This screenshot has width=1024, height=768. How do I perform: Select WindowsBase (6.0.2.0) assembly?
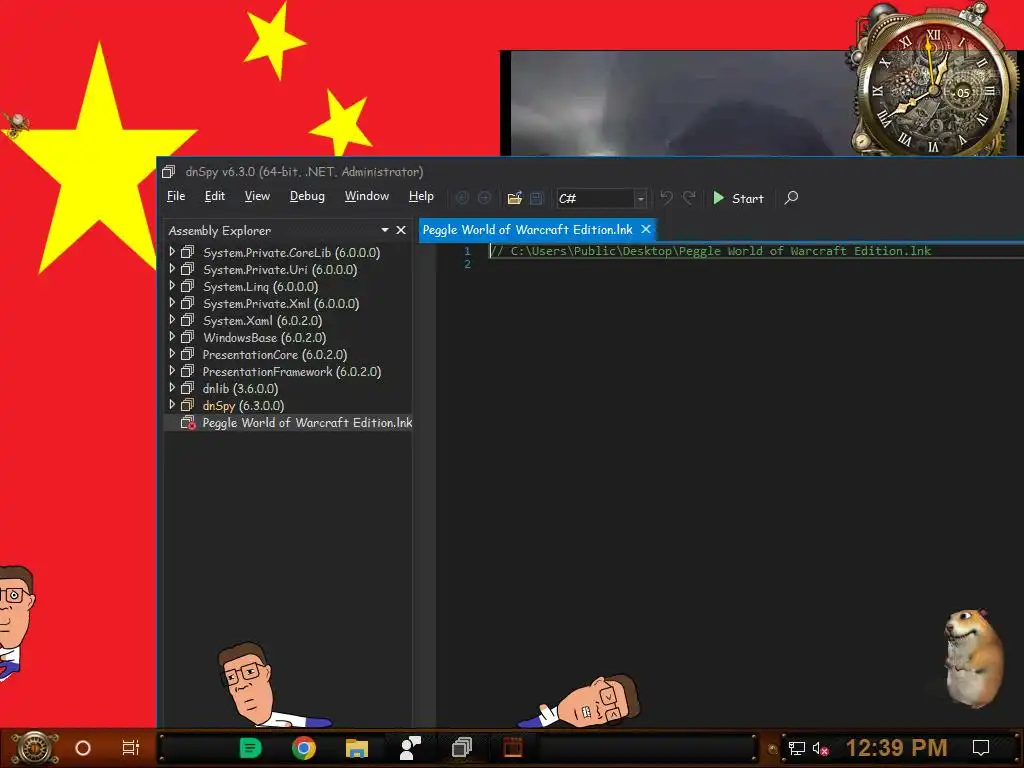point(264,338)
